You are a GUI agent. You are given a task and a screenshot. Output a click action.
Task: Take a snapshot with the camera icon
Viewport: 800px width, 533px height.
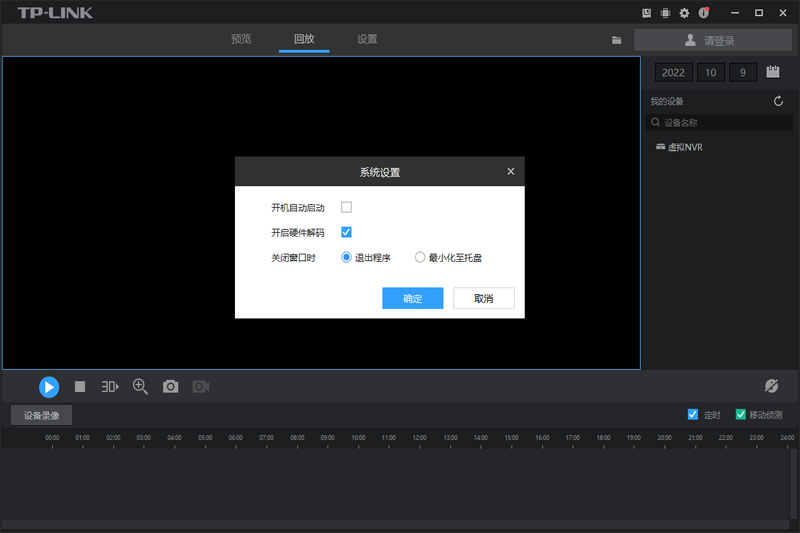tap(170, 386)
